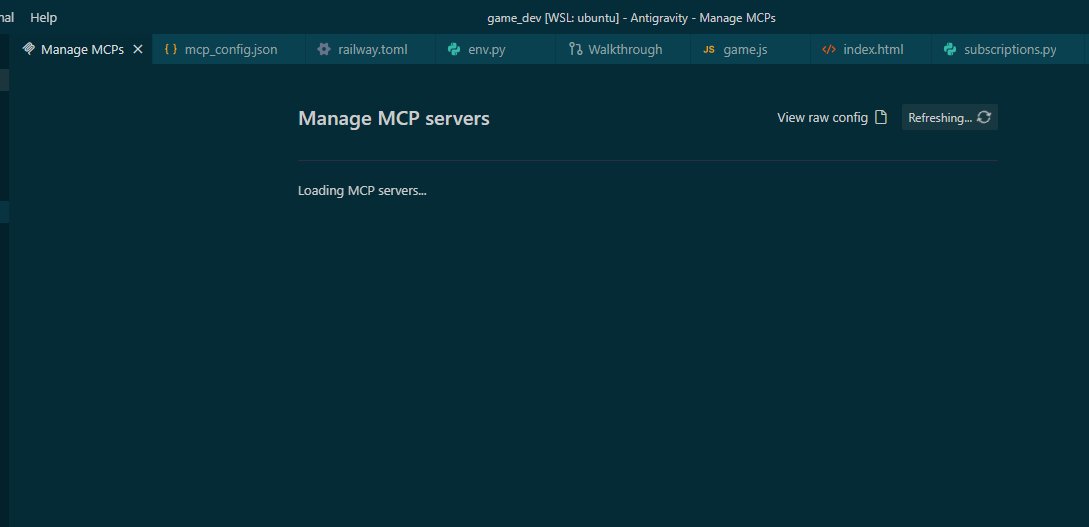Viewport: 1089px width, 527px height.
Task: Open the Walkthrough tab
Action: (623, 49)
